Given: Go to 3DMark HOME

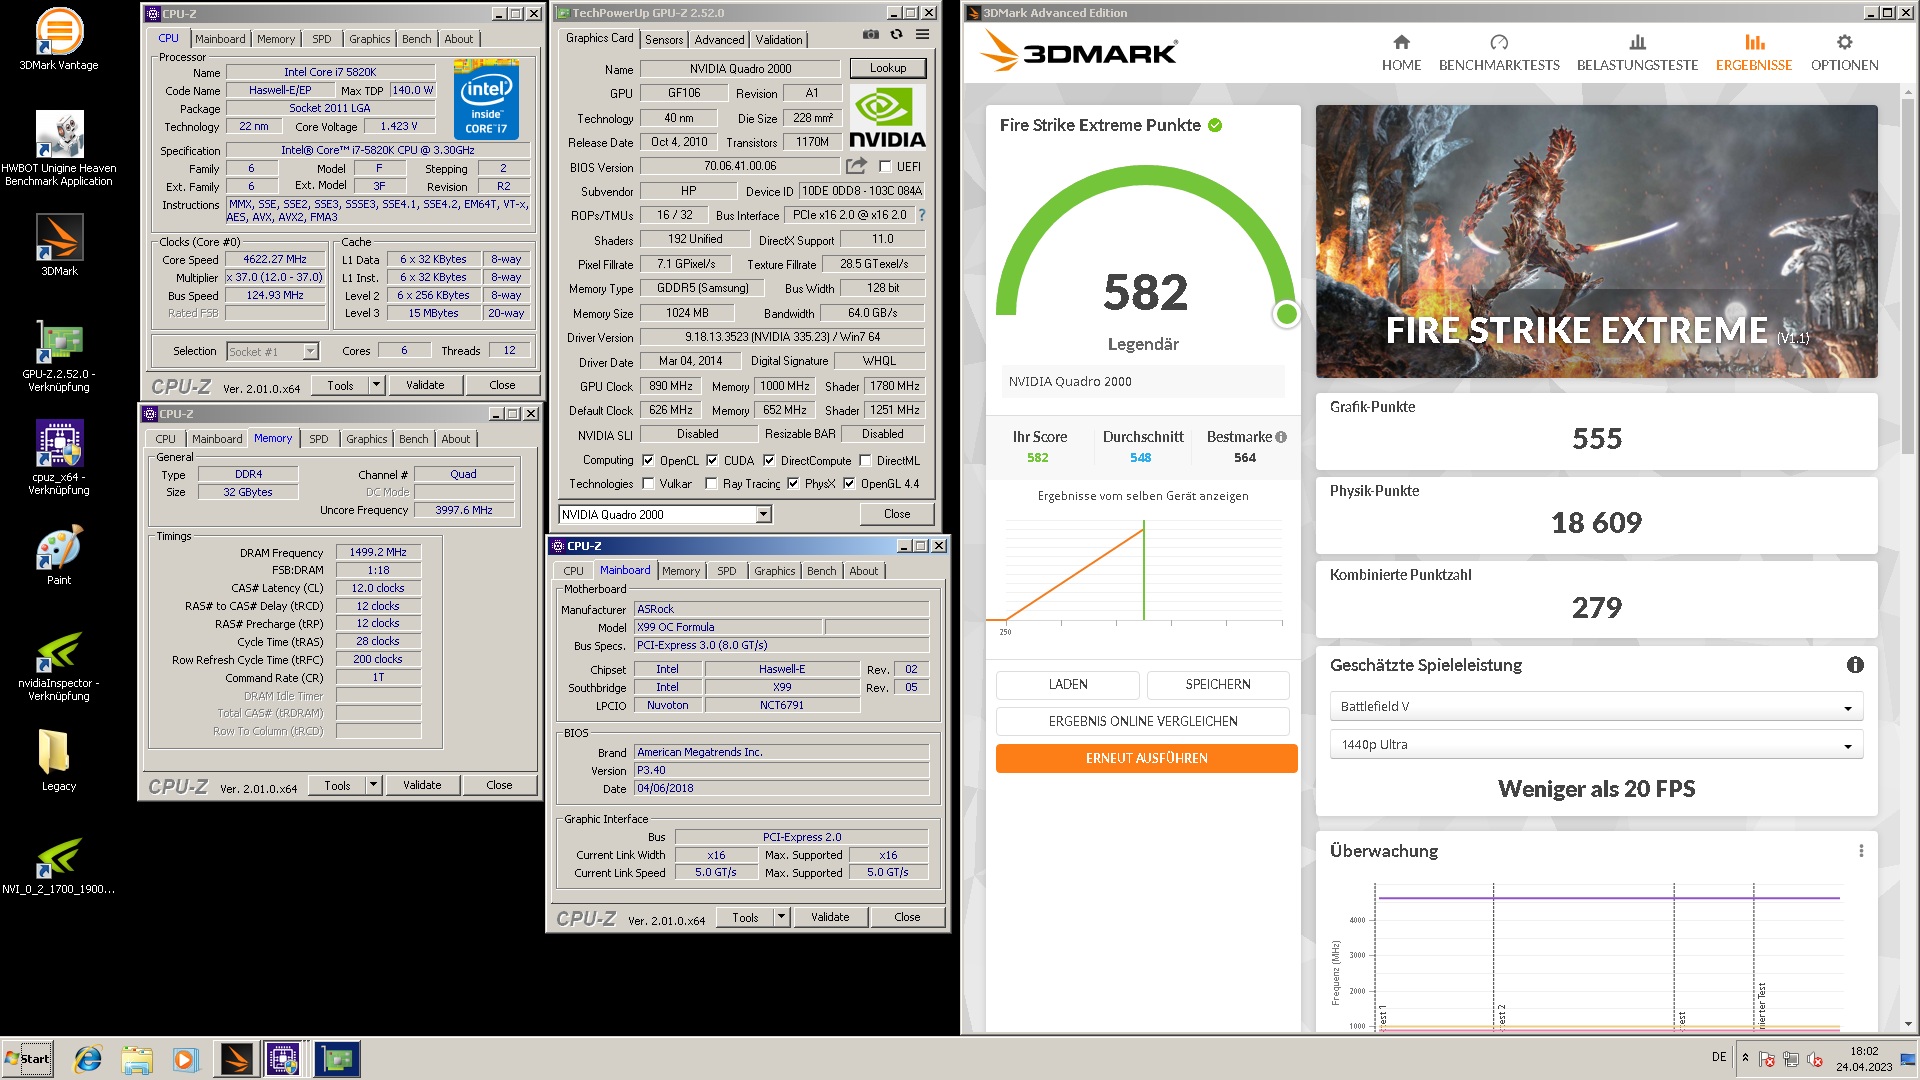Looking at the screenshot, I should click(1401, 53).
